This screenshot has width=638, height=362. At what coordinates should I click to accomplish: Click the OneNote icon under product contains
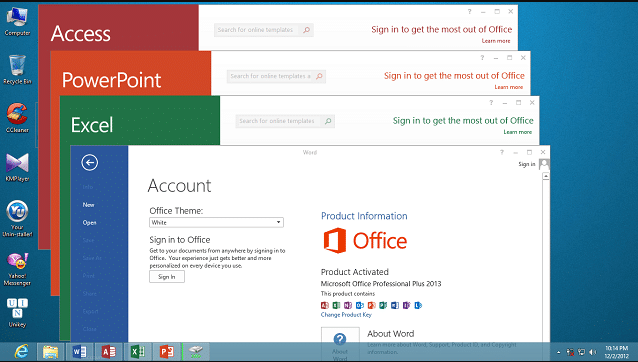(348, 305)
